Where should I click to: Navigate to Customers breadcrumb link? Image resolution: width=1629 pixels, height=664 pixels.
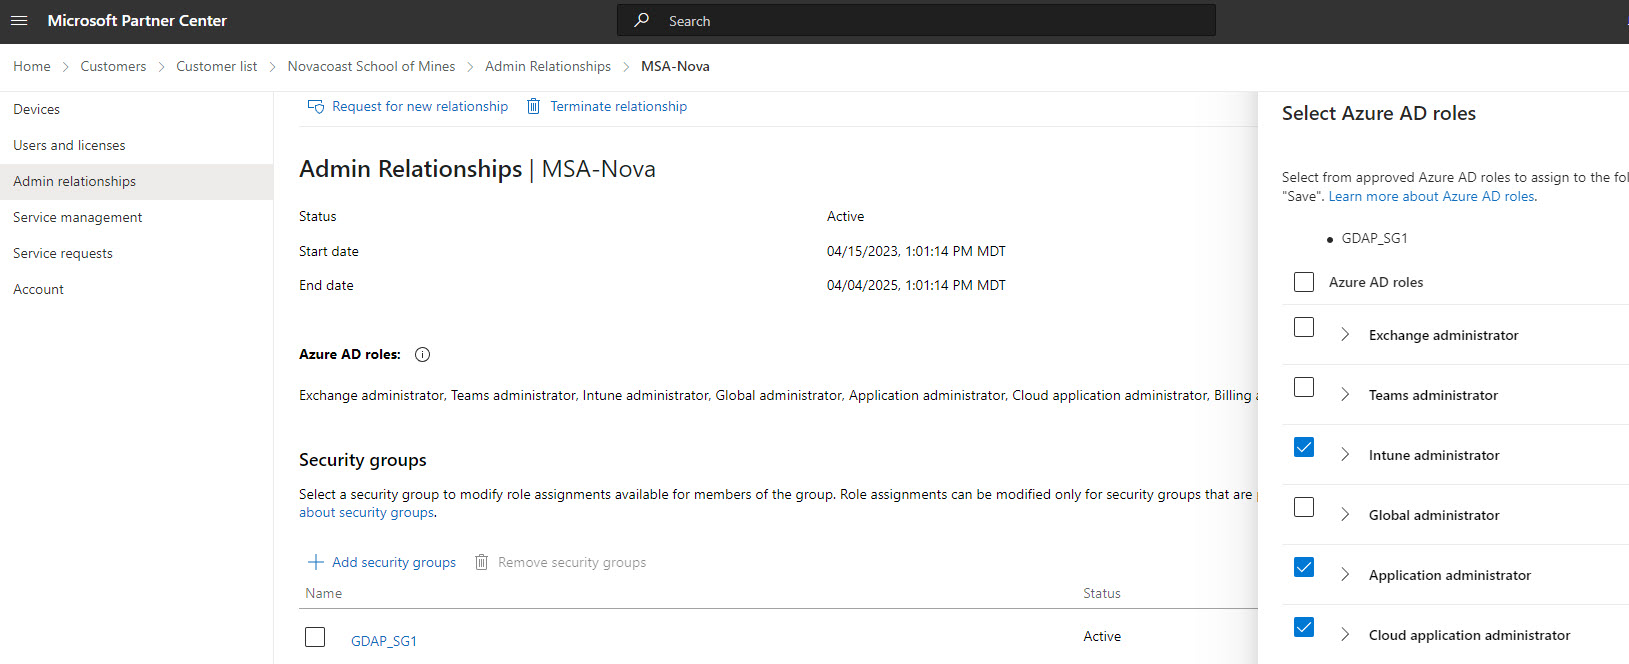point(113,67)
